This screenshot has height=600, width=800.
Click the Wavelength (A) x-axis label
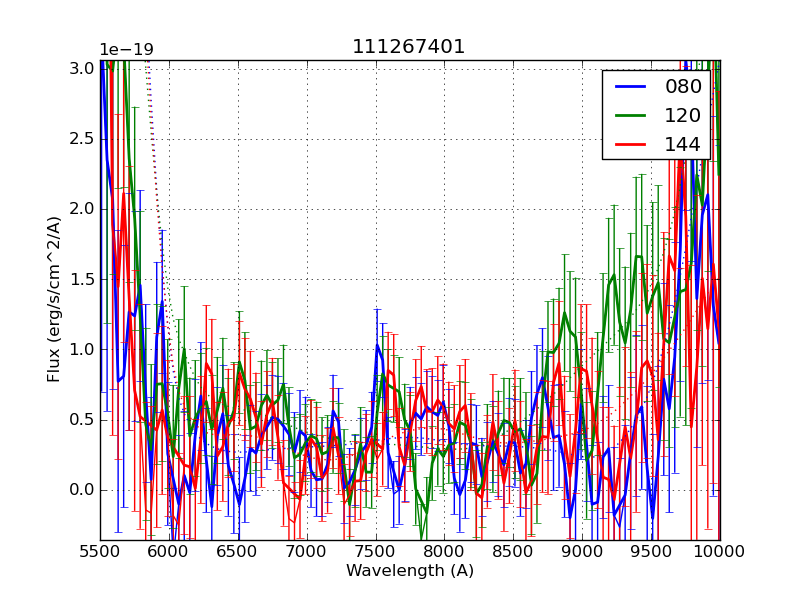coord(410,571)
